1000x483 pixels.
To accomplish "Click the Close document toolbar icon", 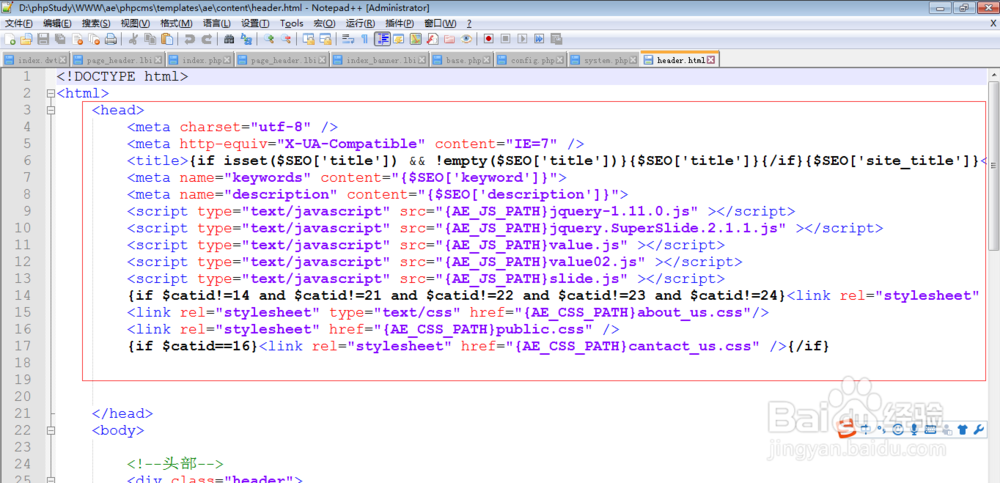I will click(x=77, y=39).
